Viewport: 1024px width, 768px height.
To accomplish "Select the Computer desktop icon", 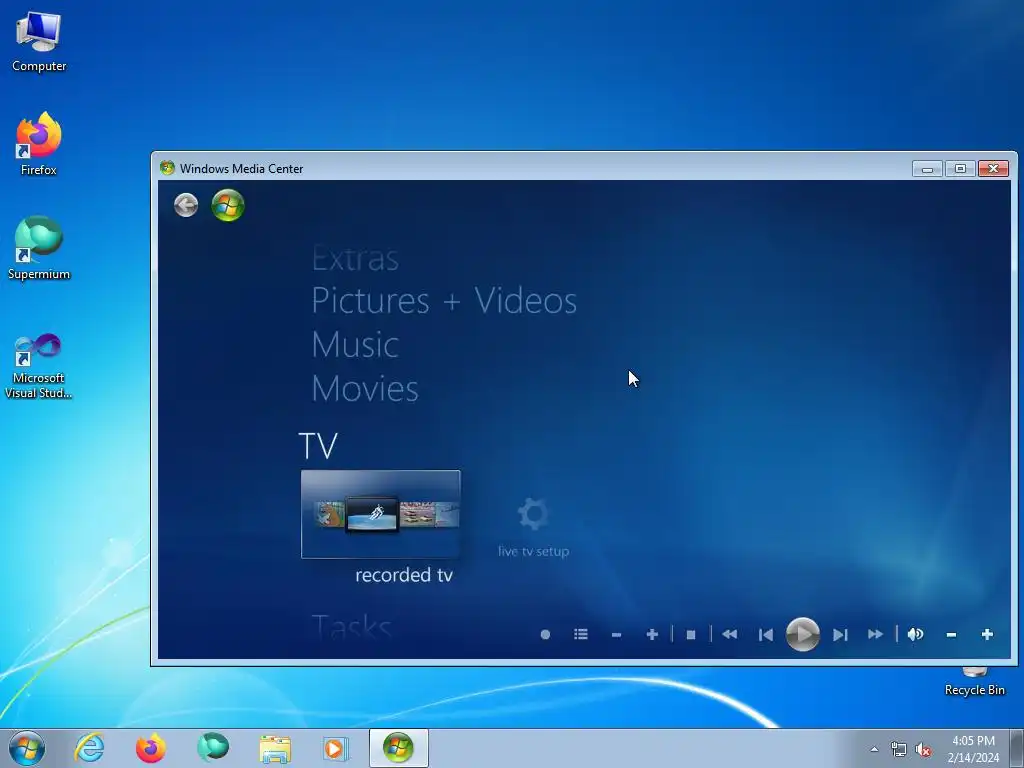I will [x=39, y=41].
